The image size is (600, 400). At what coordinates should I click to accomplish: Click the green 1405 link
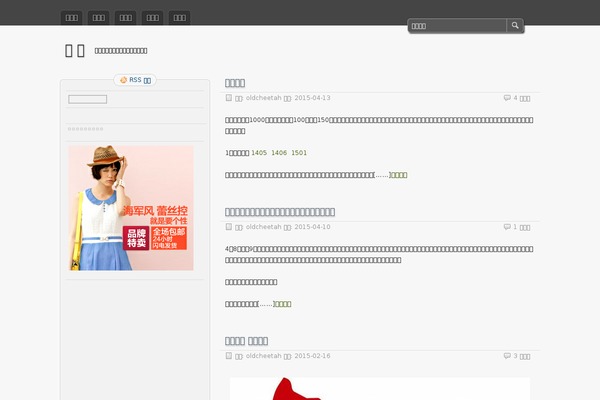tap(259, 153)
